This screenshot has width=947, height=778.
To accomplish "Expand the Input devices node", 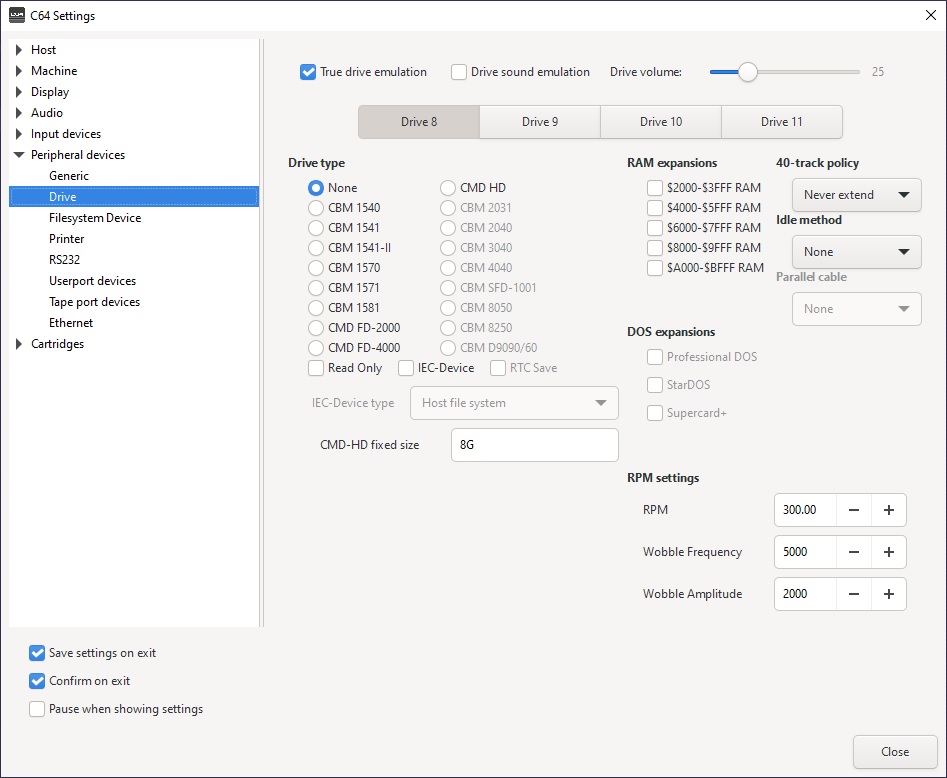I will pyautogui.click(x=19, y=134).
